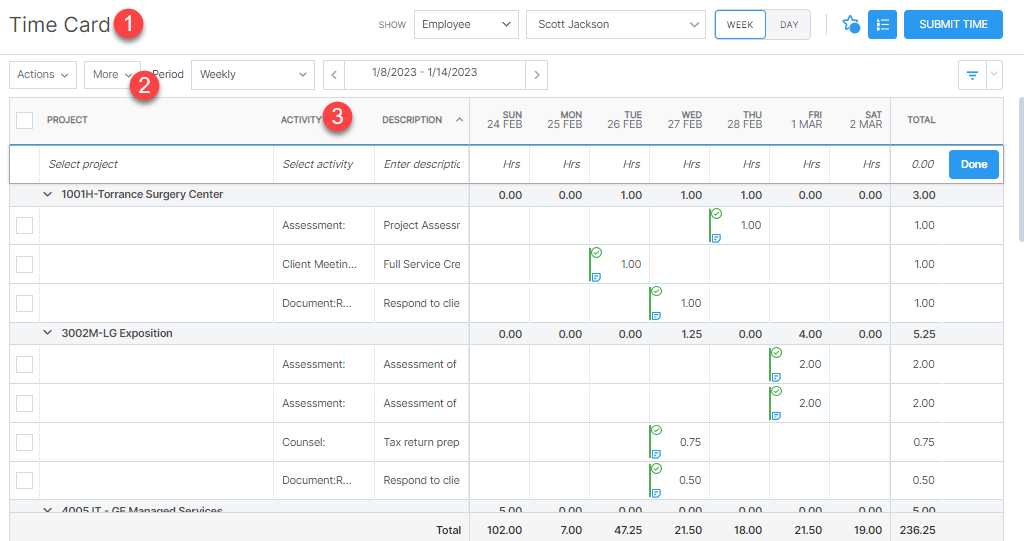
Task: Click the Done button
Action: [973, 164]
